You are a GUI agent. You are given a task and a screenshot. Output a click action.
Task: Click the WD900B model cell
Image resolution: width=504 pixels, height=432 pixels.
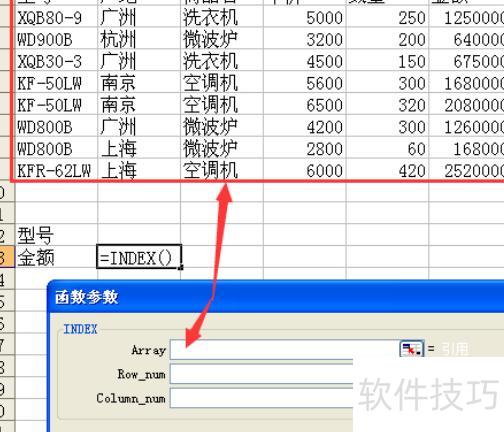pyautogui.click(x=56, y=39)
